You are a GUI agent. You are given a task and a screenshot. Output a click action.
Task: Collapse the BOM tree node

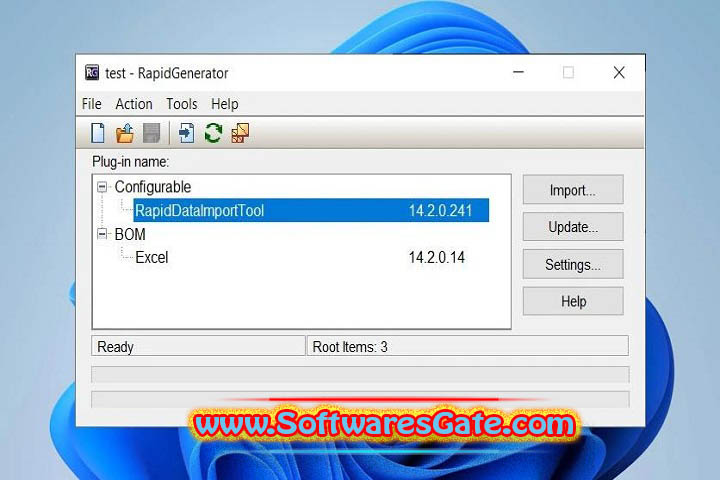point(102,234)
